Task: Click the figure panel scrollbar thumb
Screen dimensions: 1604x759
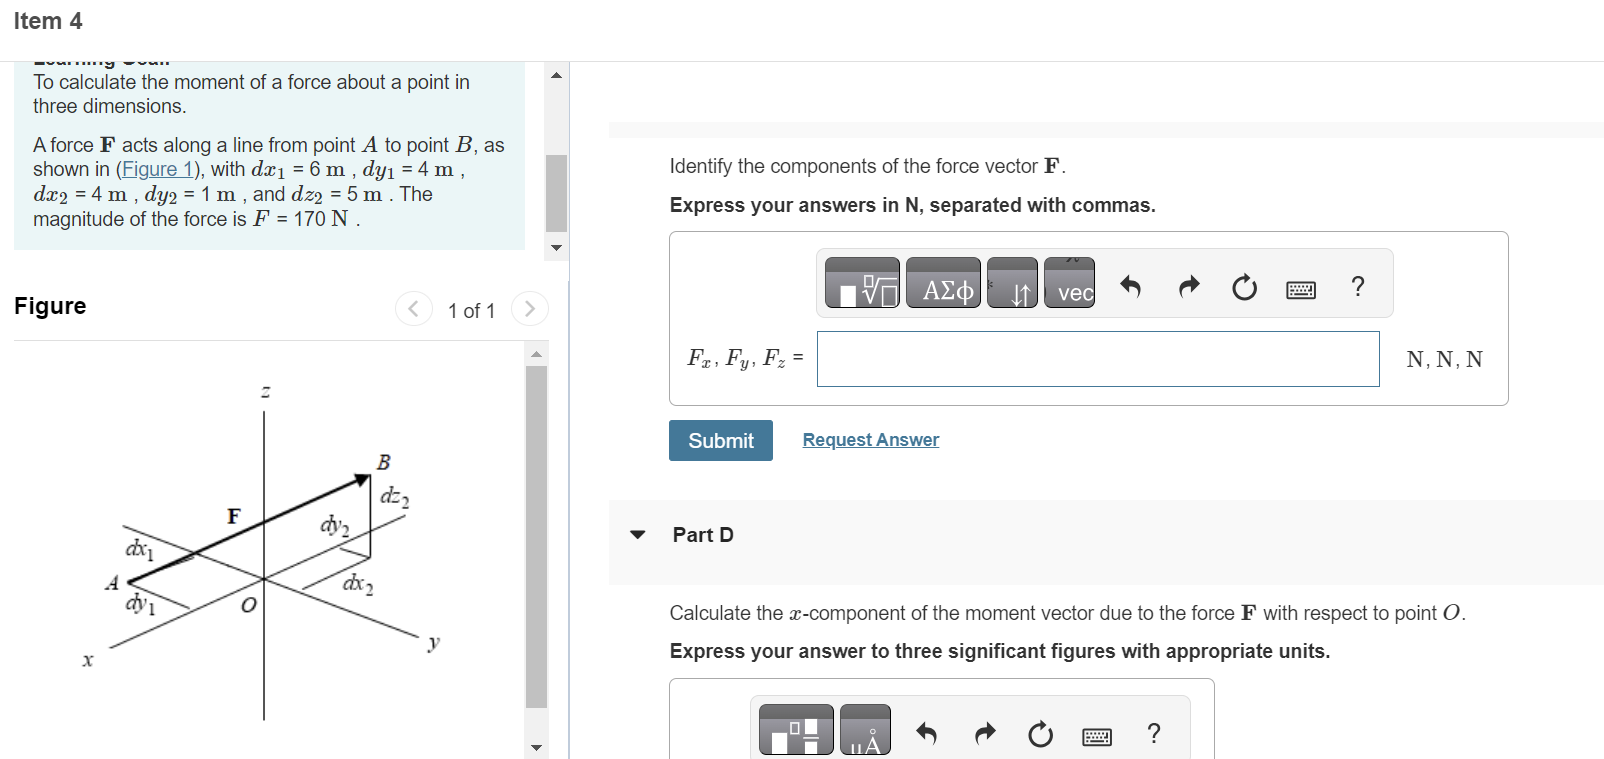Action: pyautogui.click(x=537, y=537)
